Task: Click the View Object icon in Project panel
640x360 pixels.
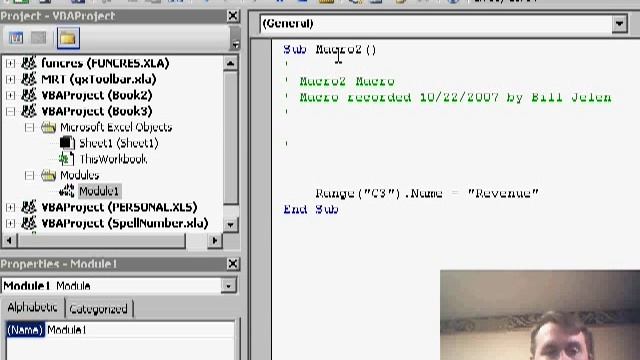Action: (39, 38)
